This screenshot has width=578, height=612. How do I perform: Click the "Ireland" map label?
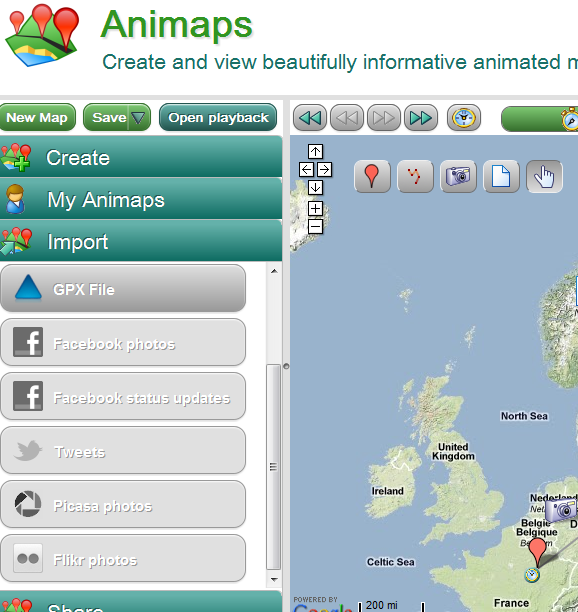tap(388, 491)
